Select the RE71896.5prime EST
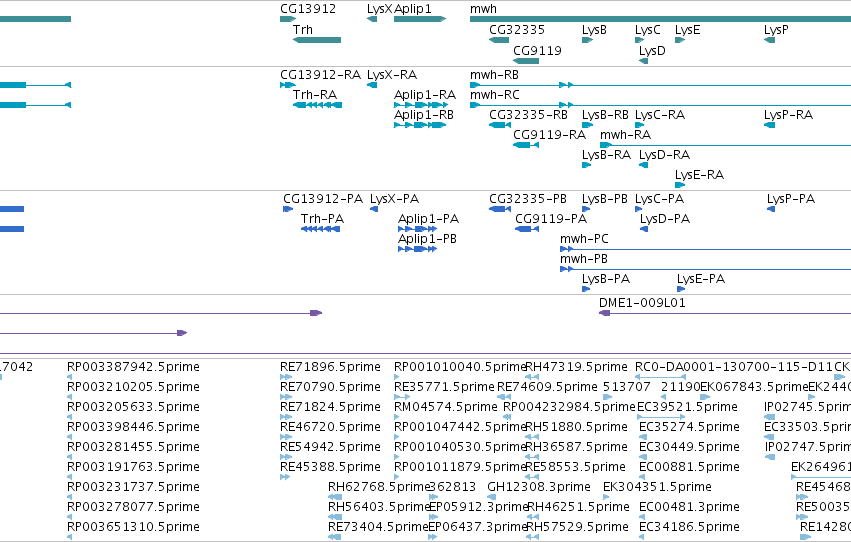Image resolution: width=851 pixels, height=542 pixels. tap(330, 367)
